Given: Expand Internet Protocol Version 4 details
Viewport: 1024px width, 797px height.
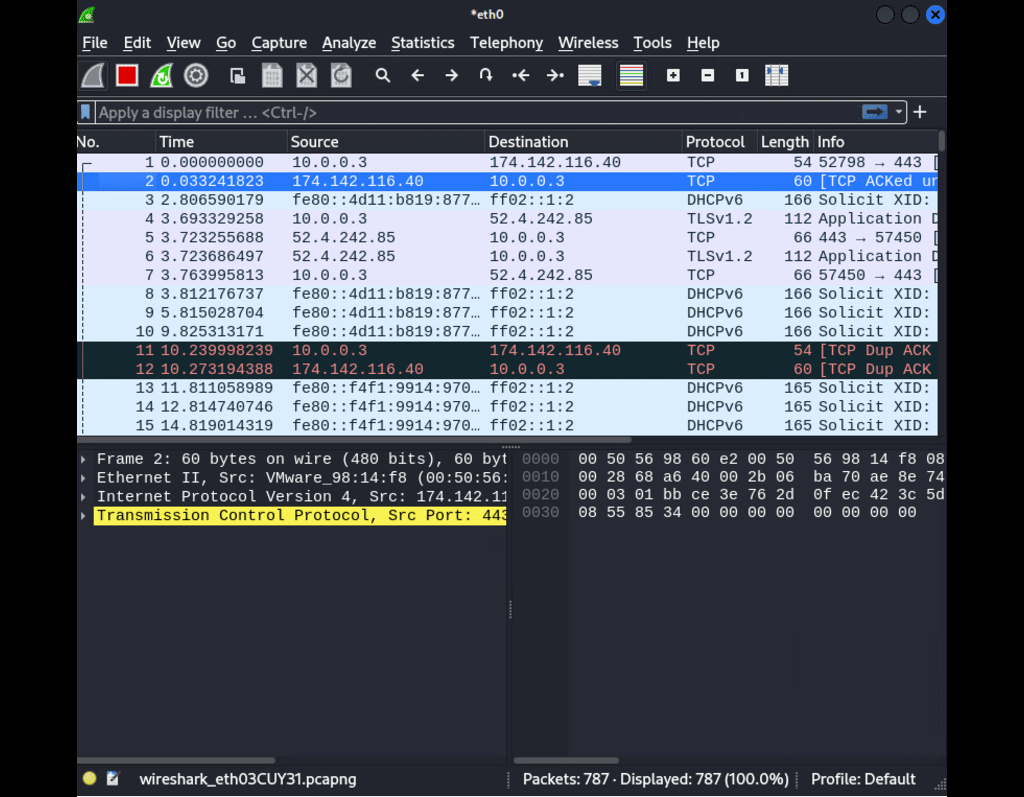Looking at the screenshot, I should (84, 497).
